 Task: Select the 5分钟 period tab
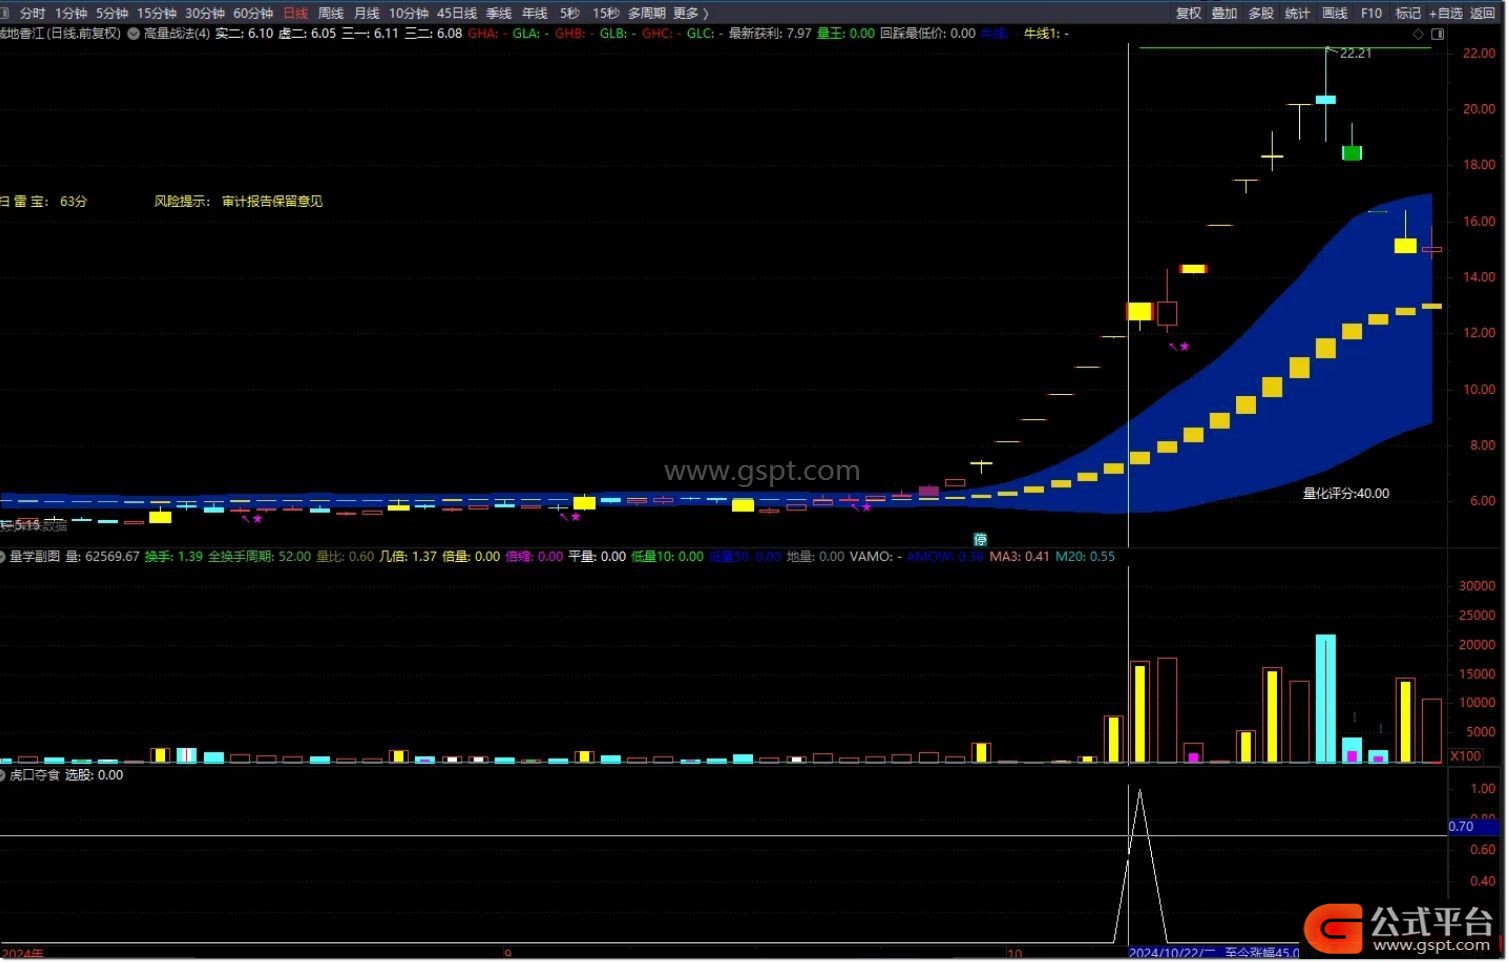click(x=112, y=13)
